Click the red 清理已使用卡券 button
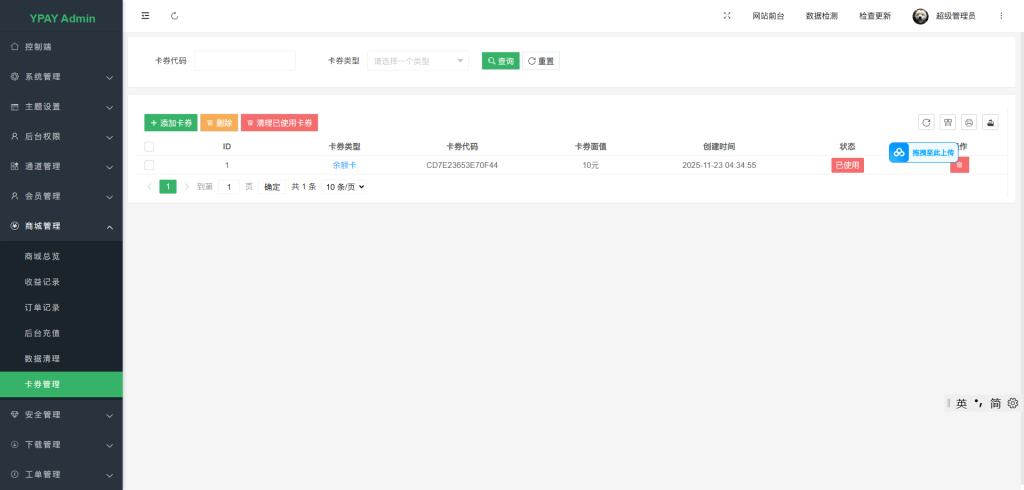1024x490 pixels. (x=280, y=123)
